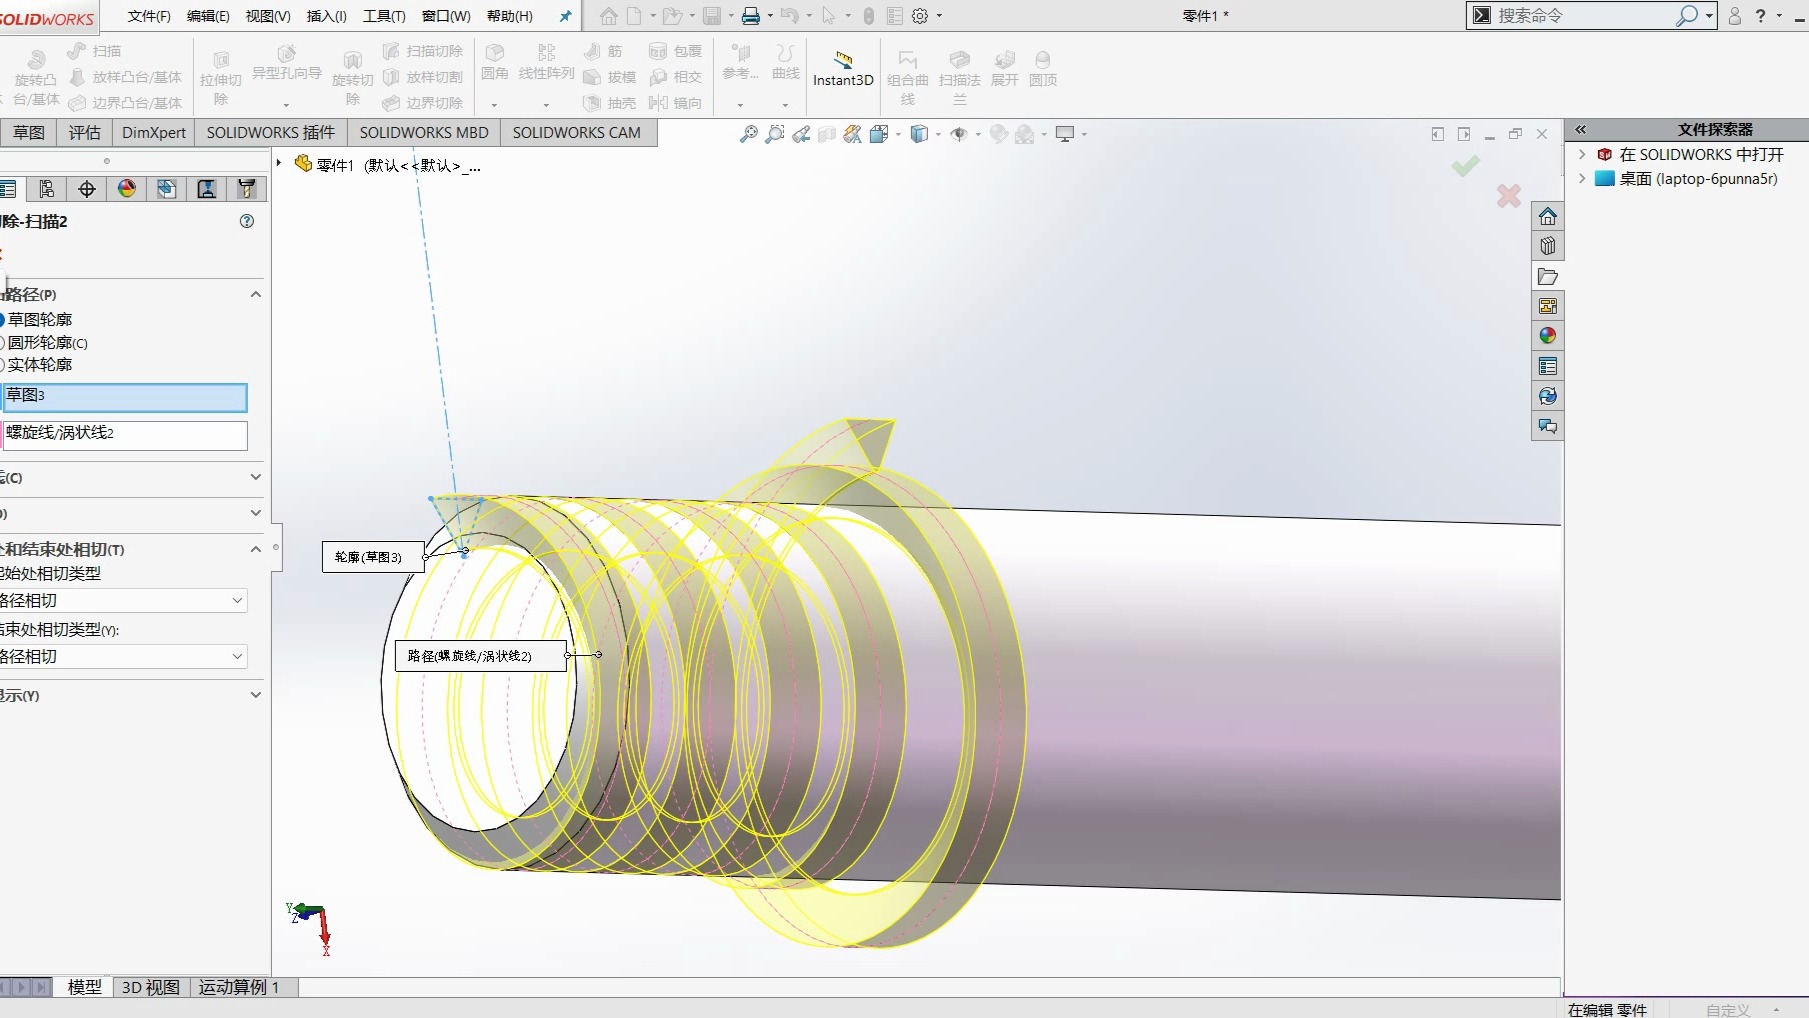Switch to the SOLIDWORKS CAM tab
This screenshot has width=1809, height=1018.
[577, 132]
